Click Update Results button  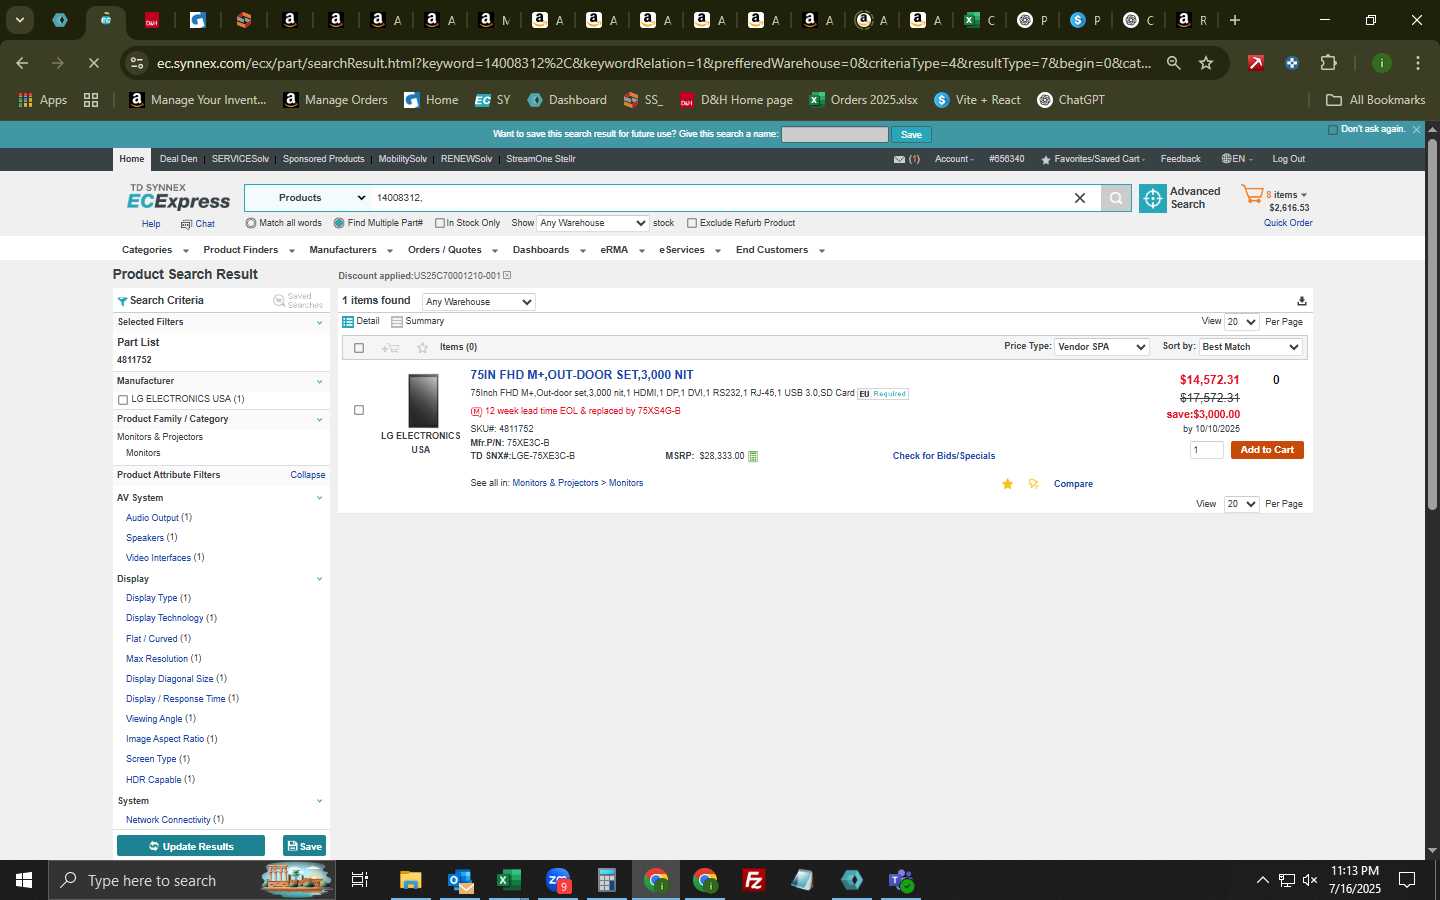tap(191, 846)
